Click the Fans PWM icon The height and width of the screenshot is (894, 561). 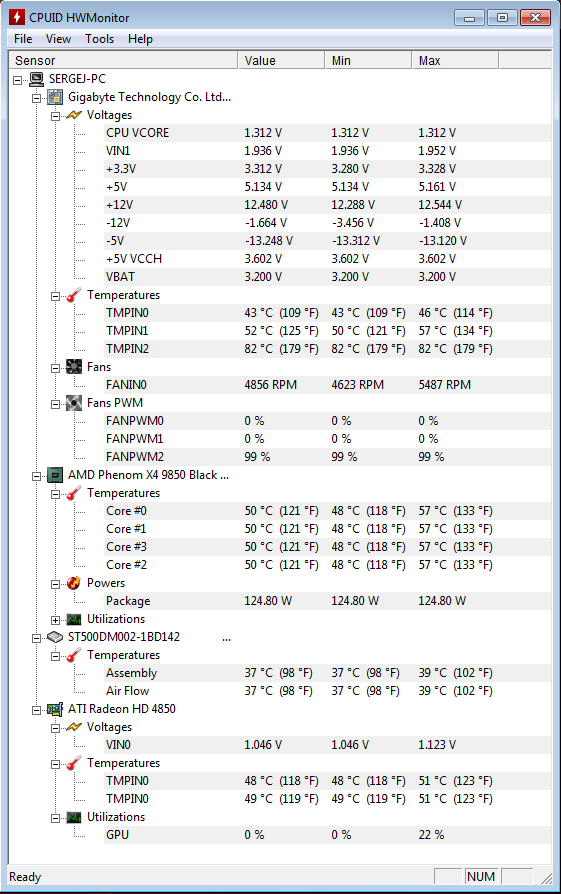[x=74, y=403]
